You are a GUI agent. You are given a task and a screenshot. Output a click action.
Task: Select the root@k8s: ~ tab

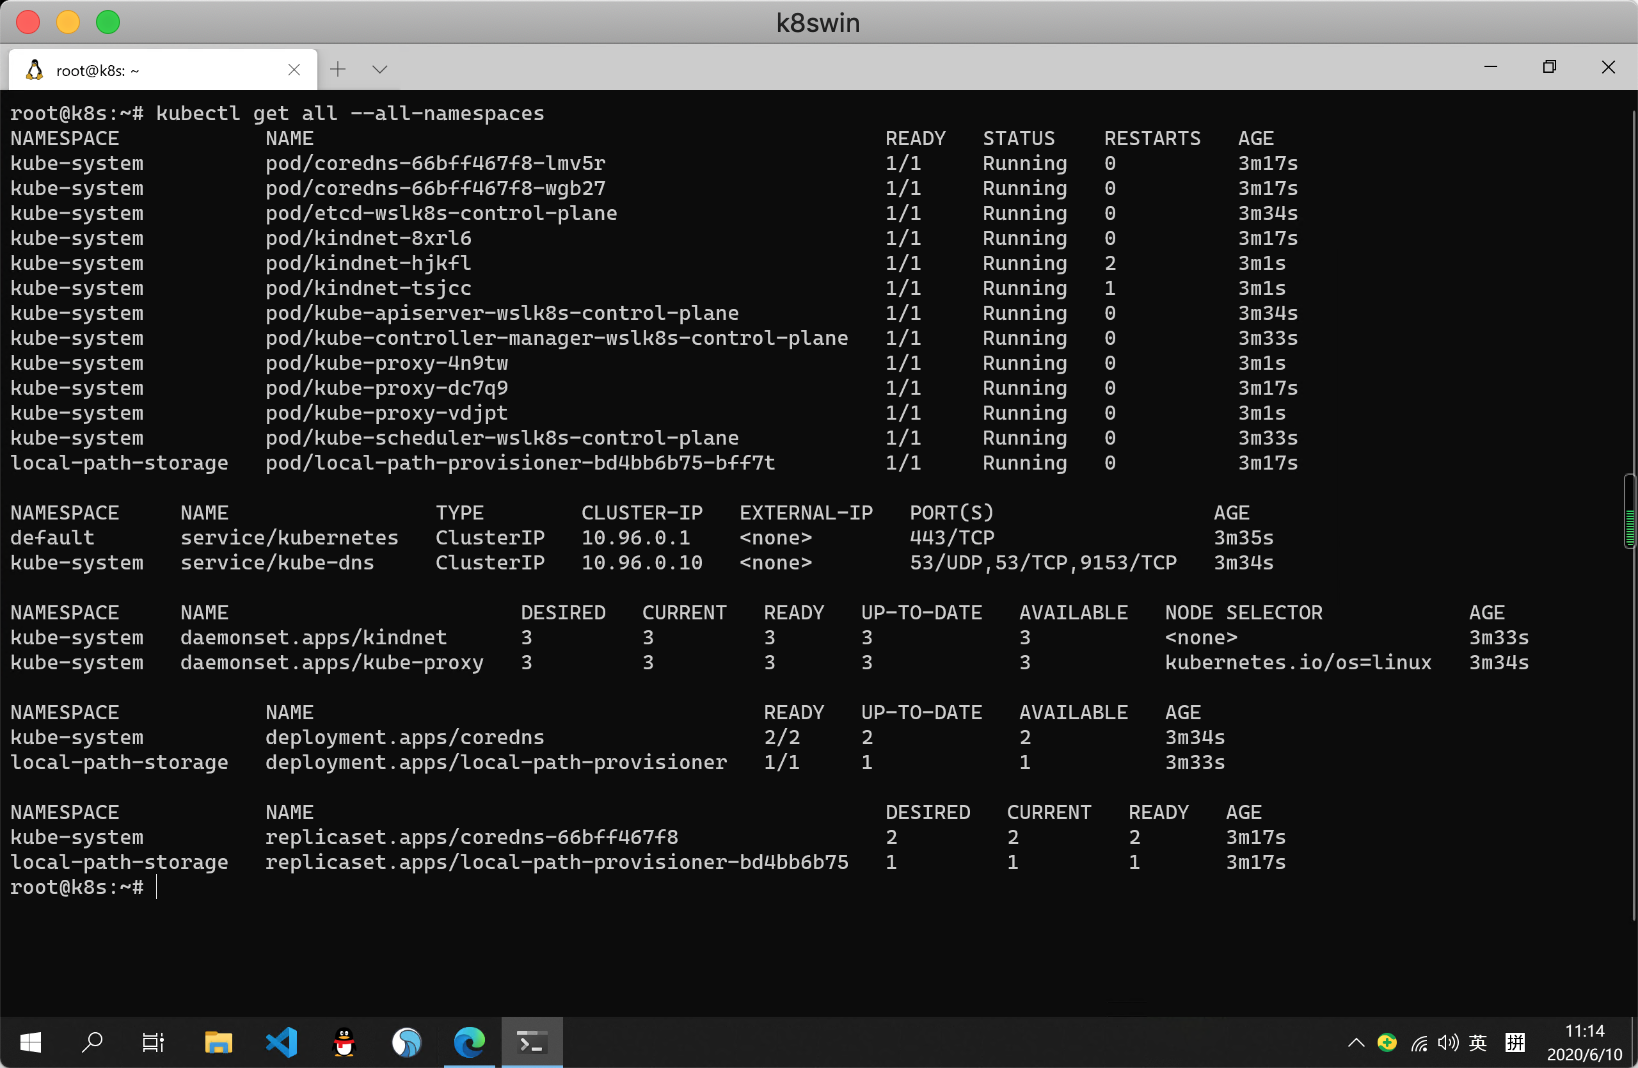point(163,70)
